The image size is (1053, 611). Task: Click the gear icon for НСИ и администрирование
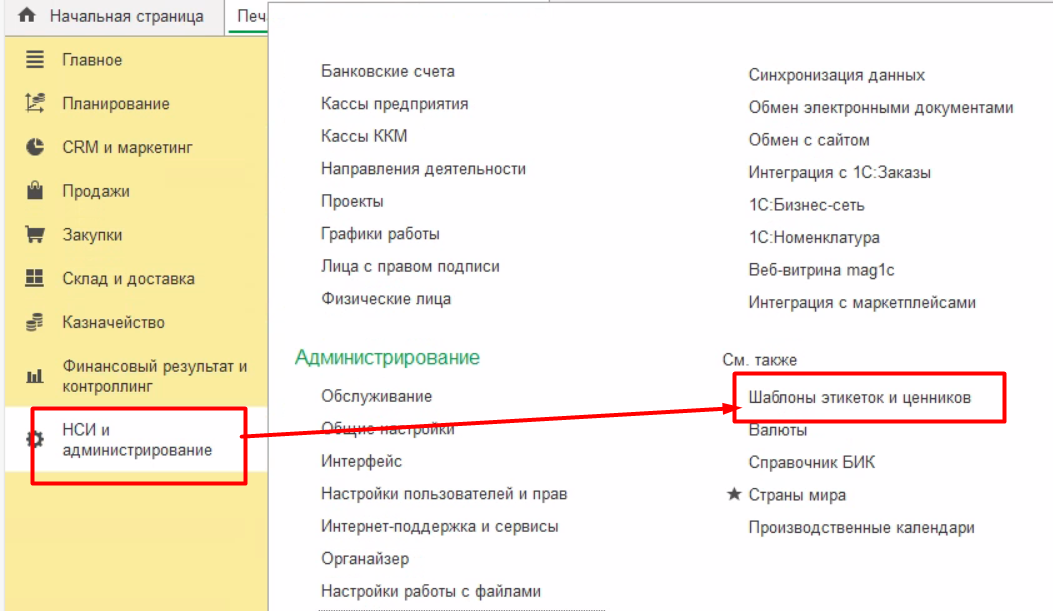35,439
